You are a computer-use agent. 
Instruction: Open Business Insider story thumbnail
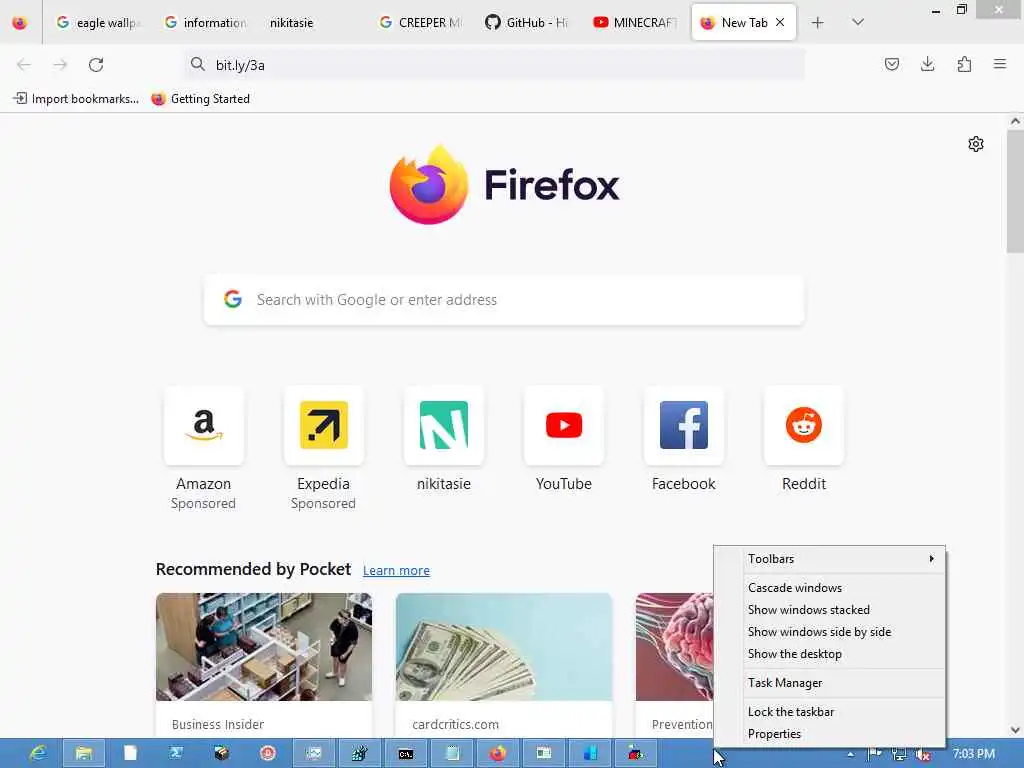(264, 647)
